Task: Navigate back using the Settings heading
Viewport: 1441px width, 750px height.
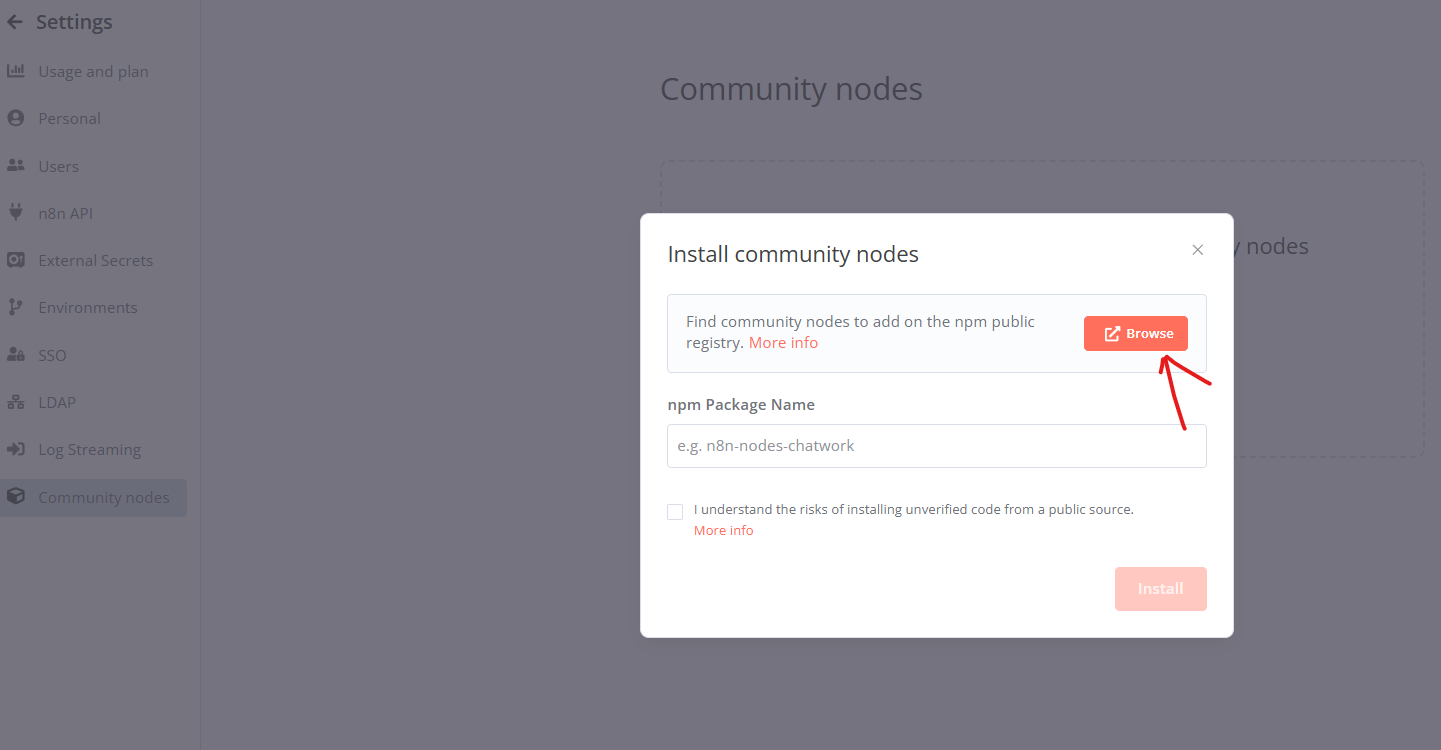Action: pos(76,21)
